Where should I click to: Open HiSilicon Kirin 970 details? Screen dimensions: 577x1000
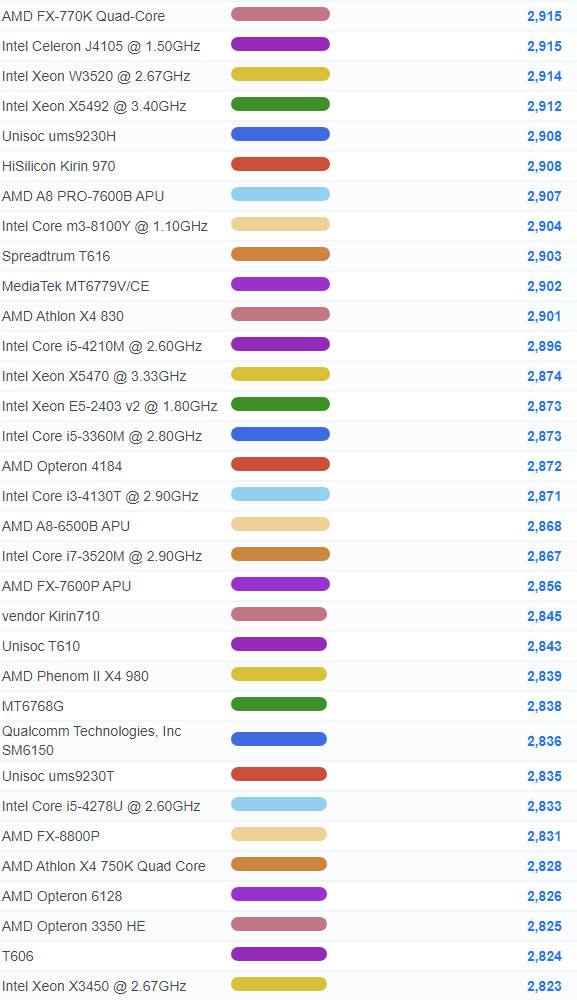tap(58, 166)
